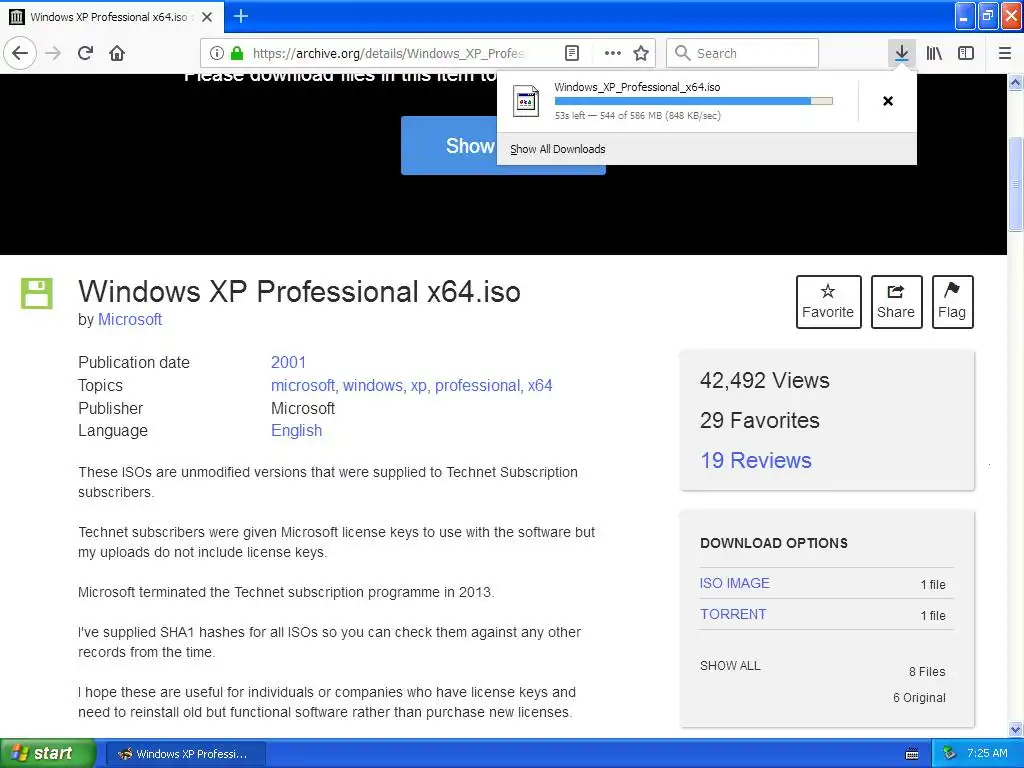
Task: Go back to the previous page
Action: pyautogui.click(x=20, y=53)
